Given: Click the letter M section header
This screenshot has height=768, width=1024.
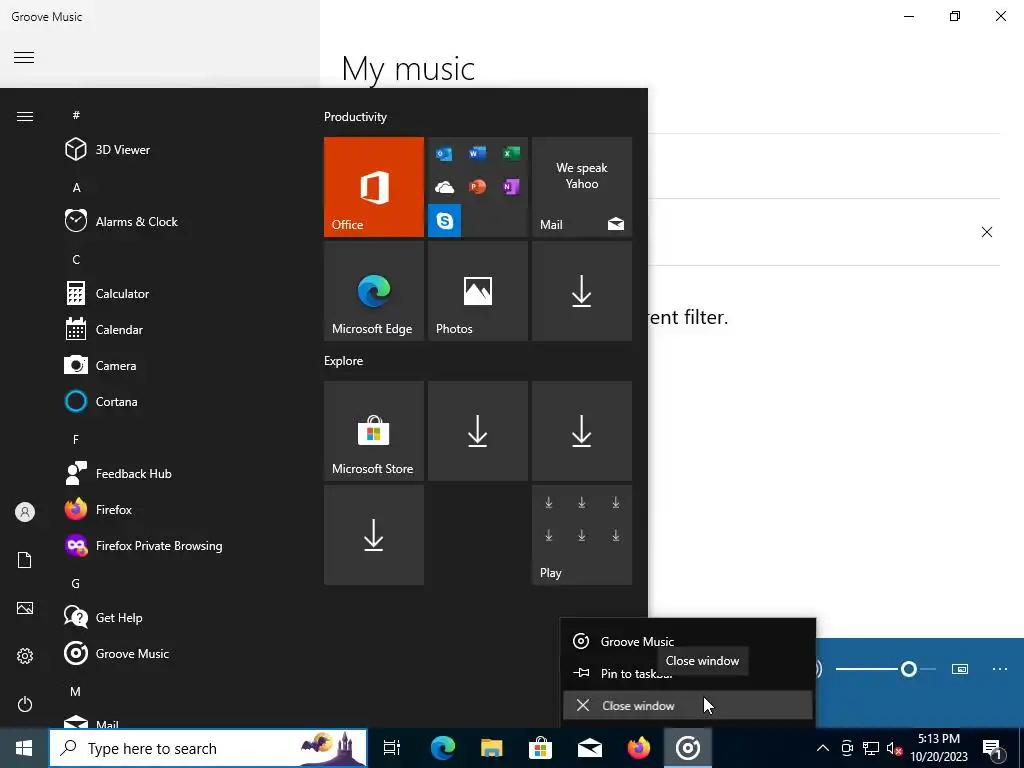Looking at the screenshot, I should 76,691.
